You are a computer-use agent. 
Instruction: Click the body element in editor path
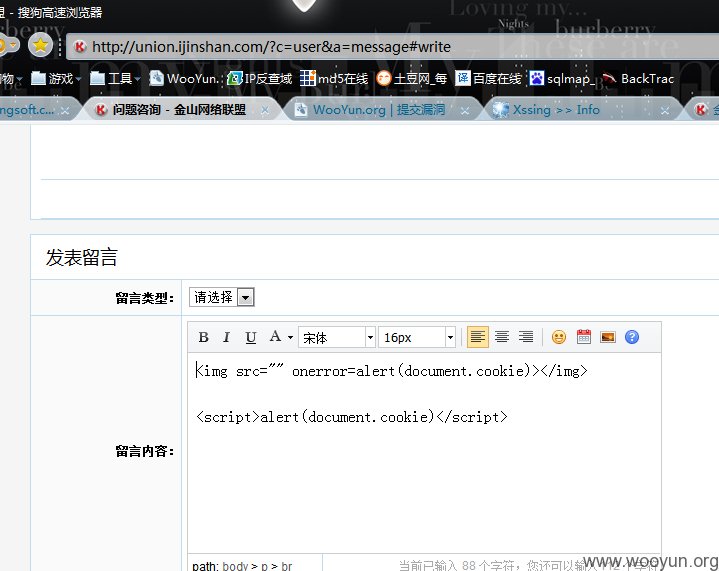pos(235,566)
